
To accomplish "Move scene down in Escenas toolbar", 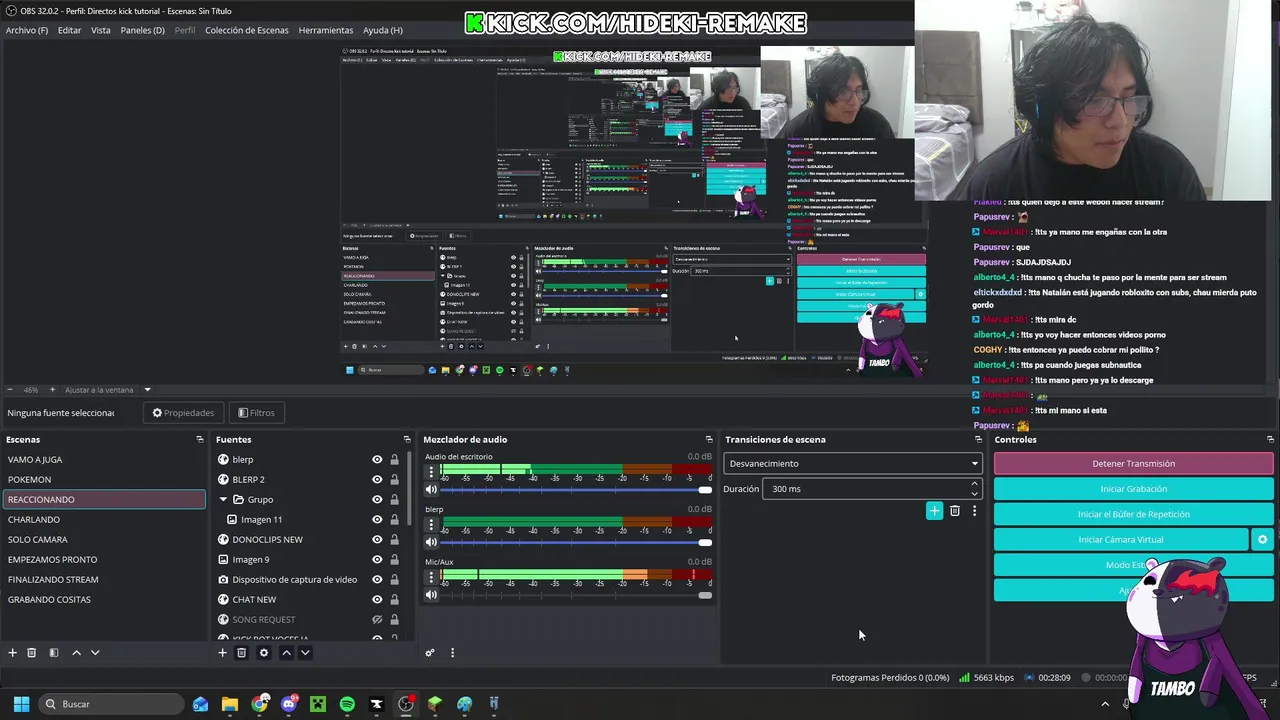I will click(95, 653).
